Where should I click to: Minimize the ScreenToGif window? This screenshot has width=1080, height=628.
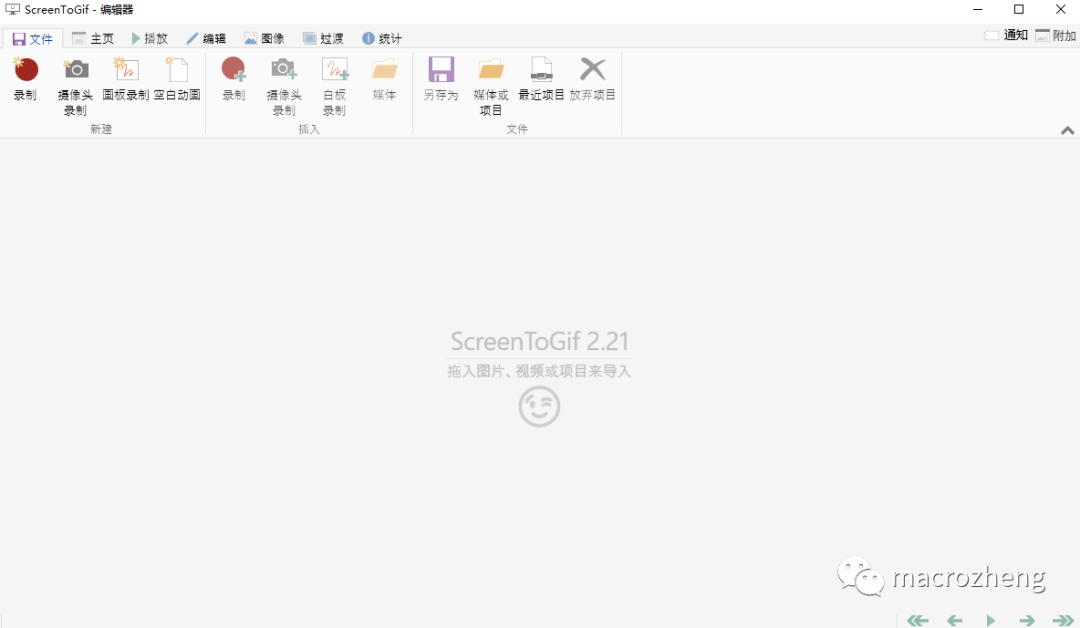[977, 10]
